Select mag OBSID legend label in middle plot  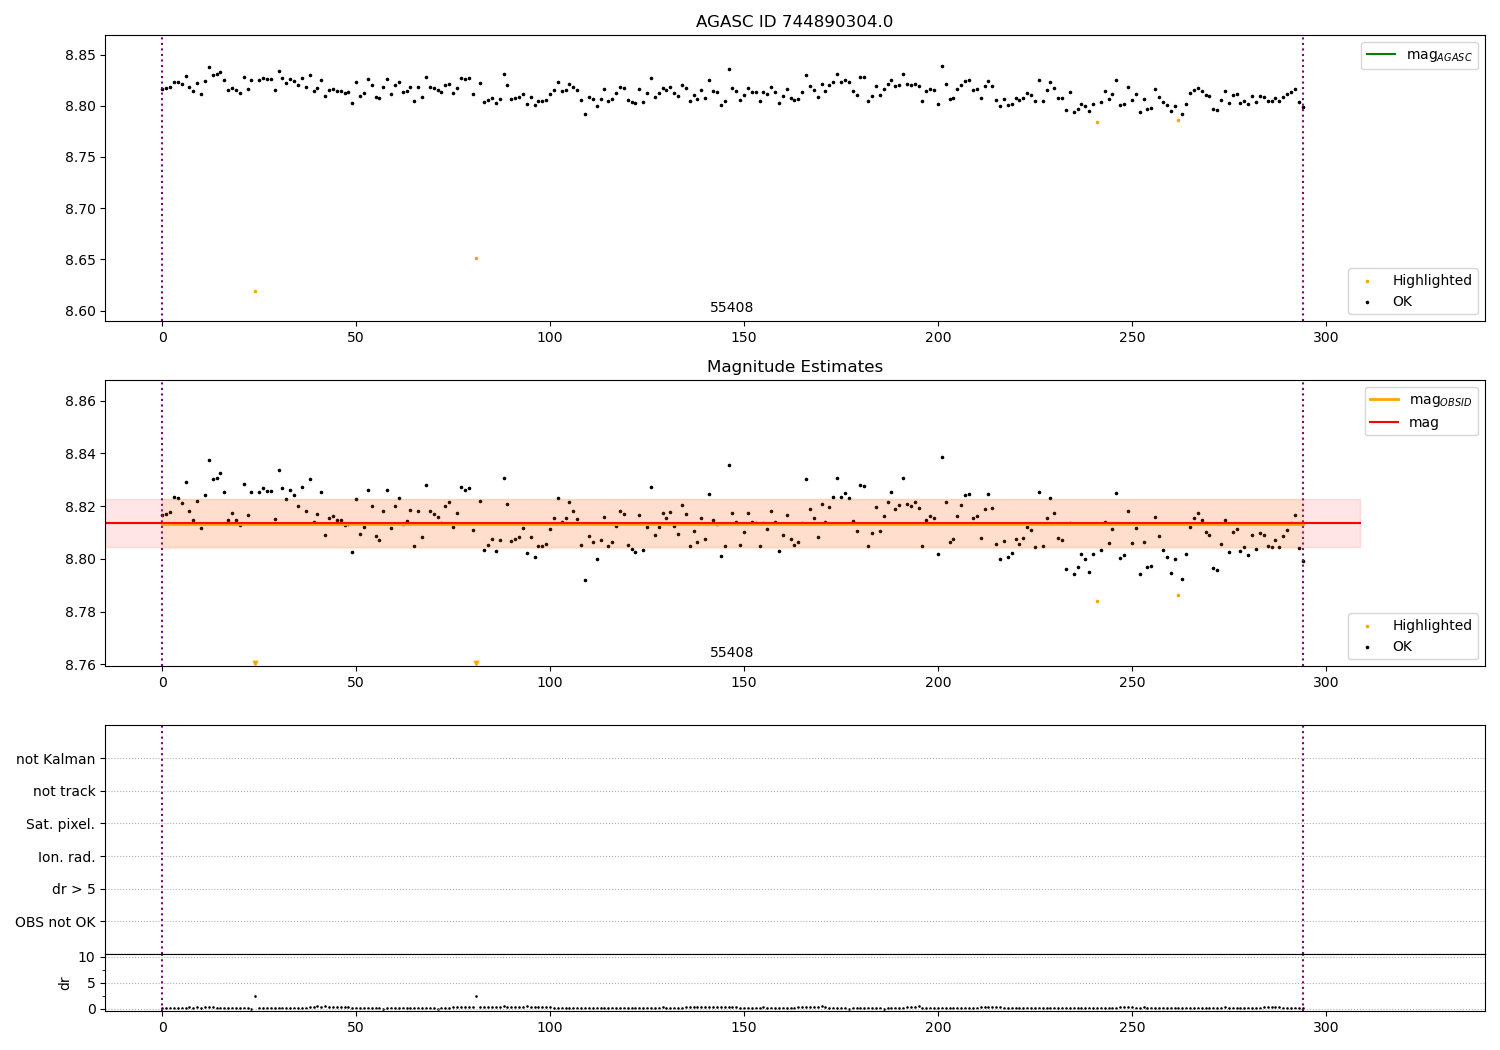[1441, 401]
